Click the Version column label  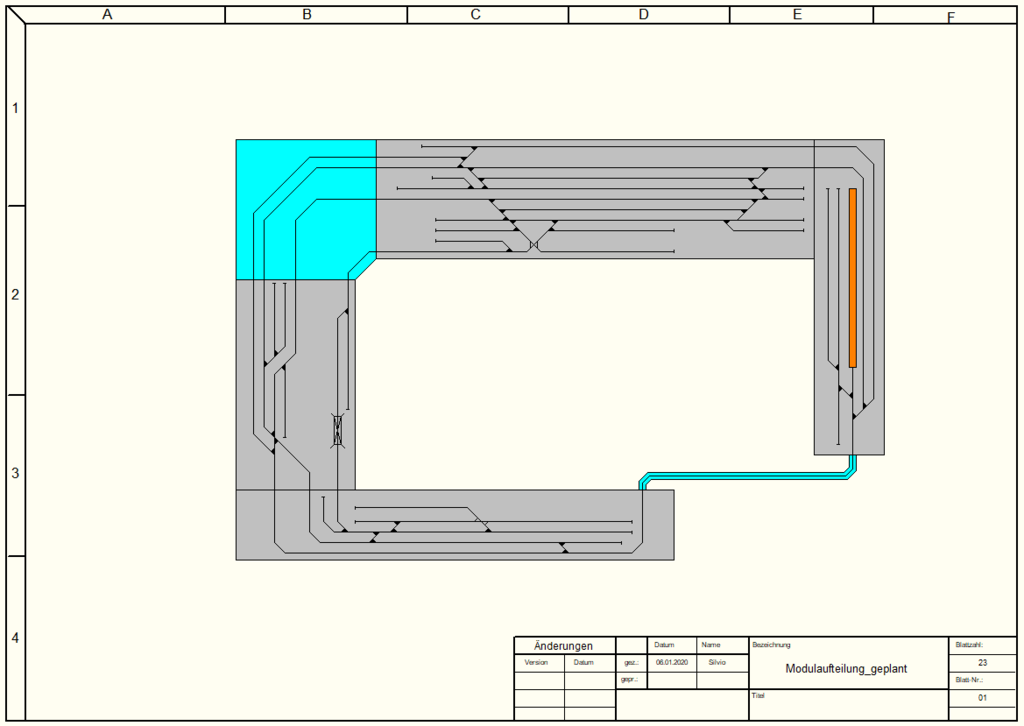tap(537, 662)
